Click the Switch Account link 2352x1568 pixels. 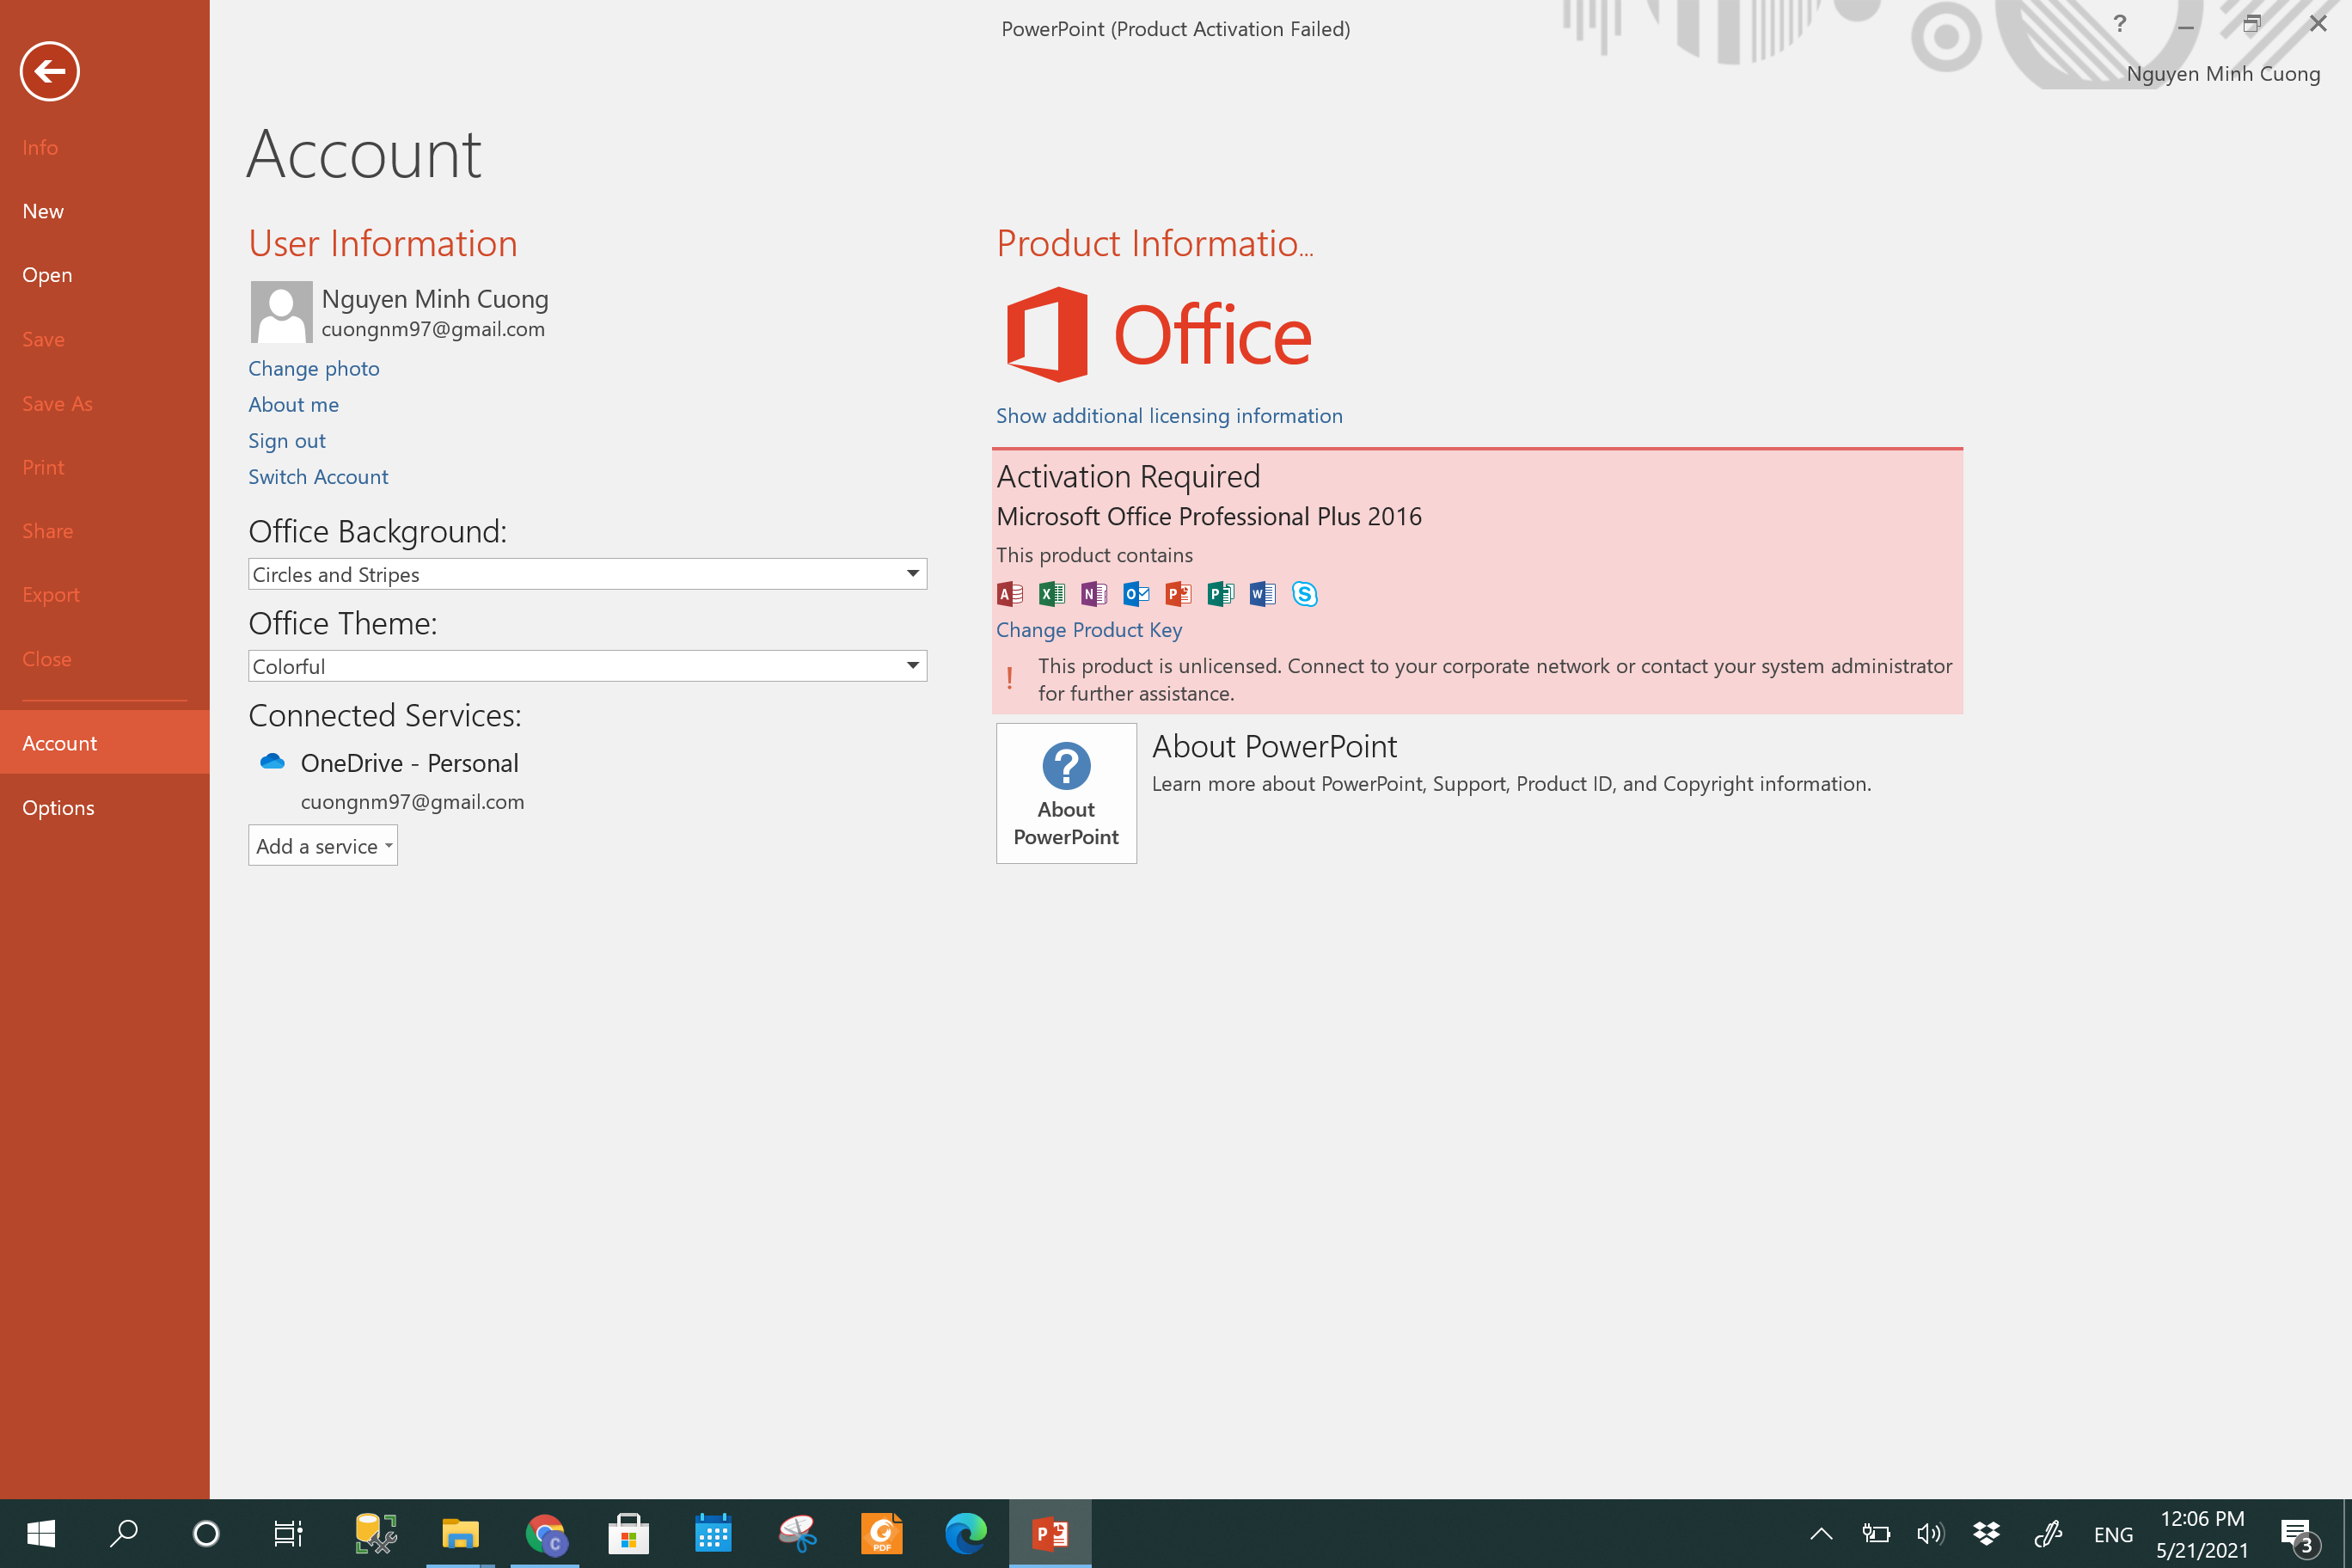pos(318,477)
